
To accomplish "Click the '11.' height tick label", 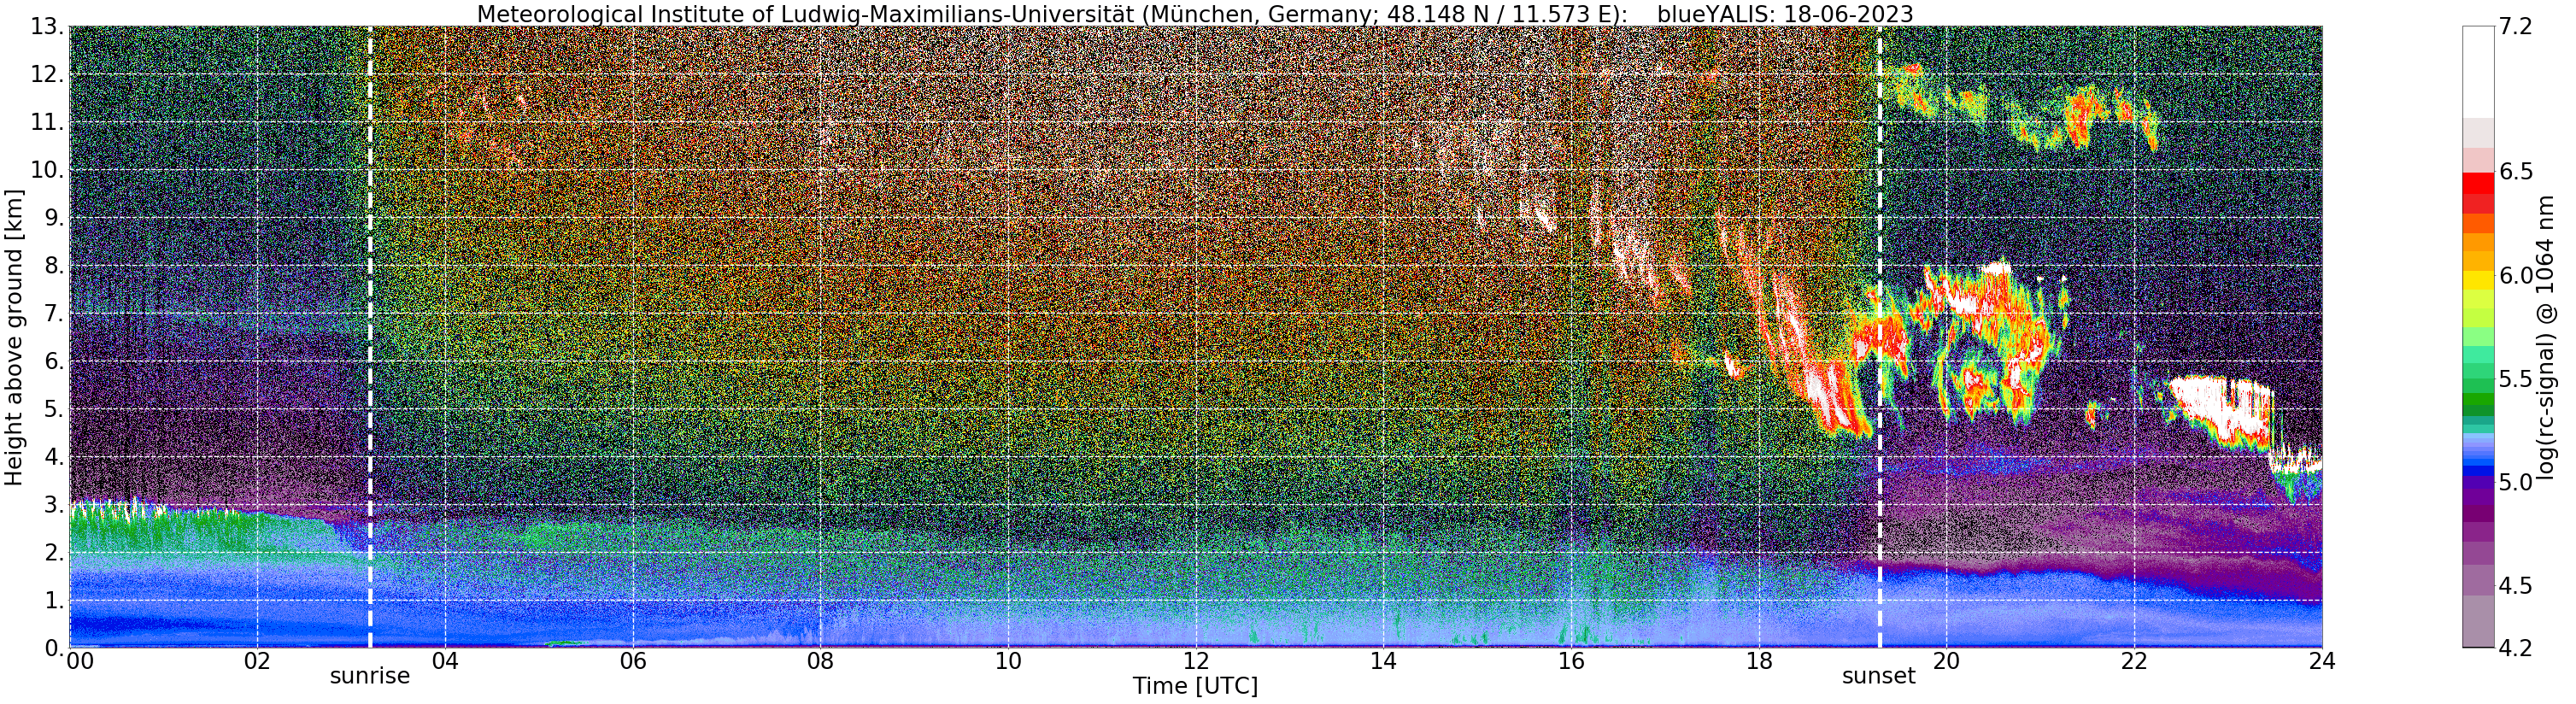I will point(46,123).
